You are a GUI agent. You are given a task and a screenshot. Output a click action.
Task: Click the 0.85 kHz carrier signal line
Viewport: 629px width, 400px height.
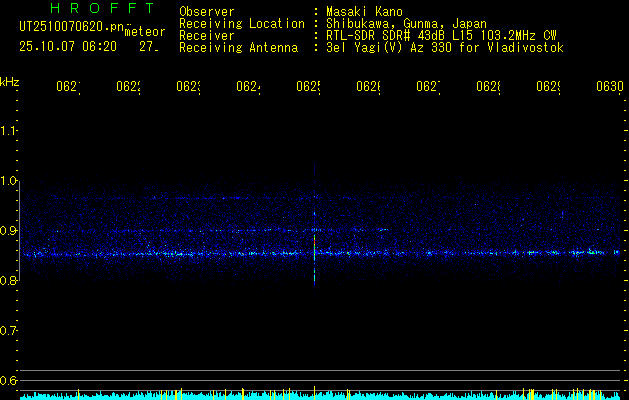point(320,254)
